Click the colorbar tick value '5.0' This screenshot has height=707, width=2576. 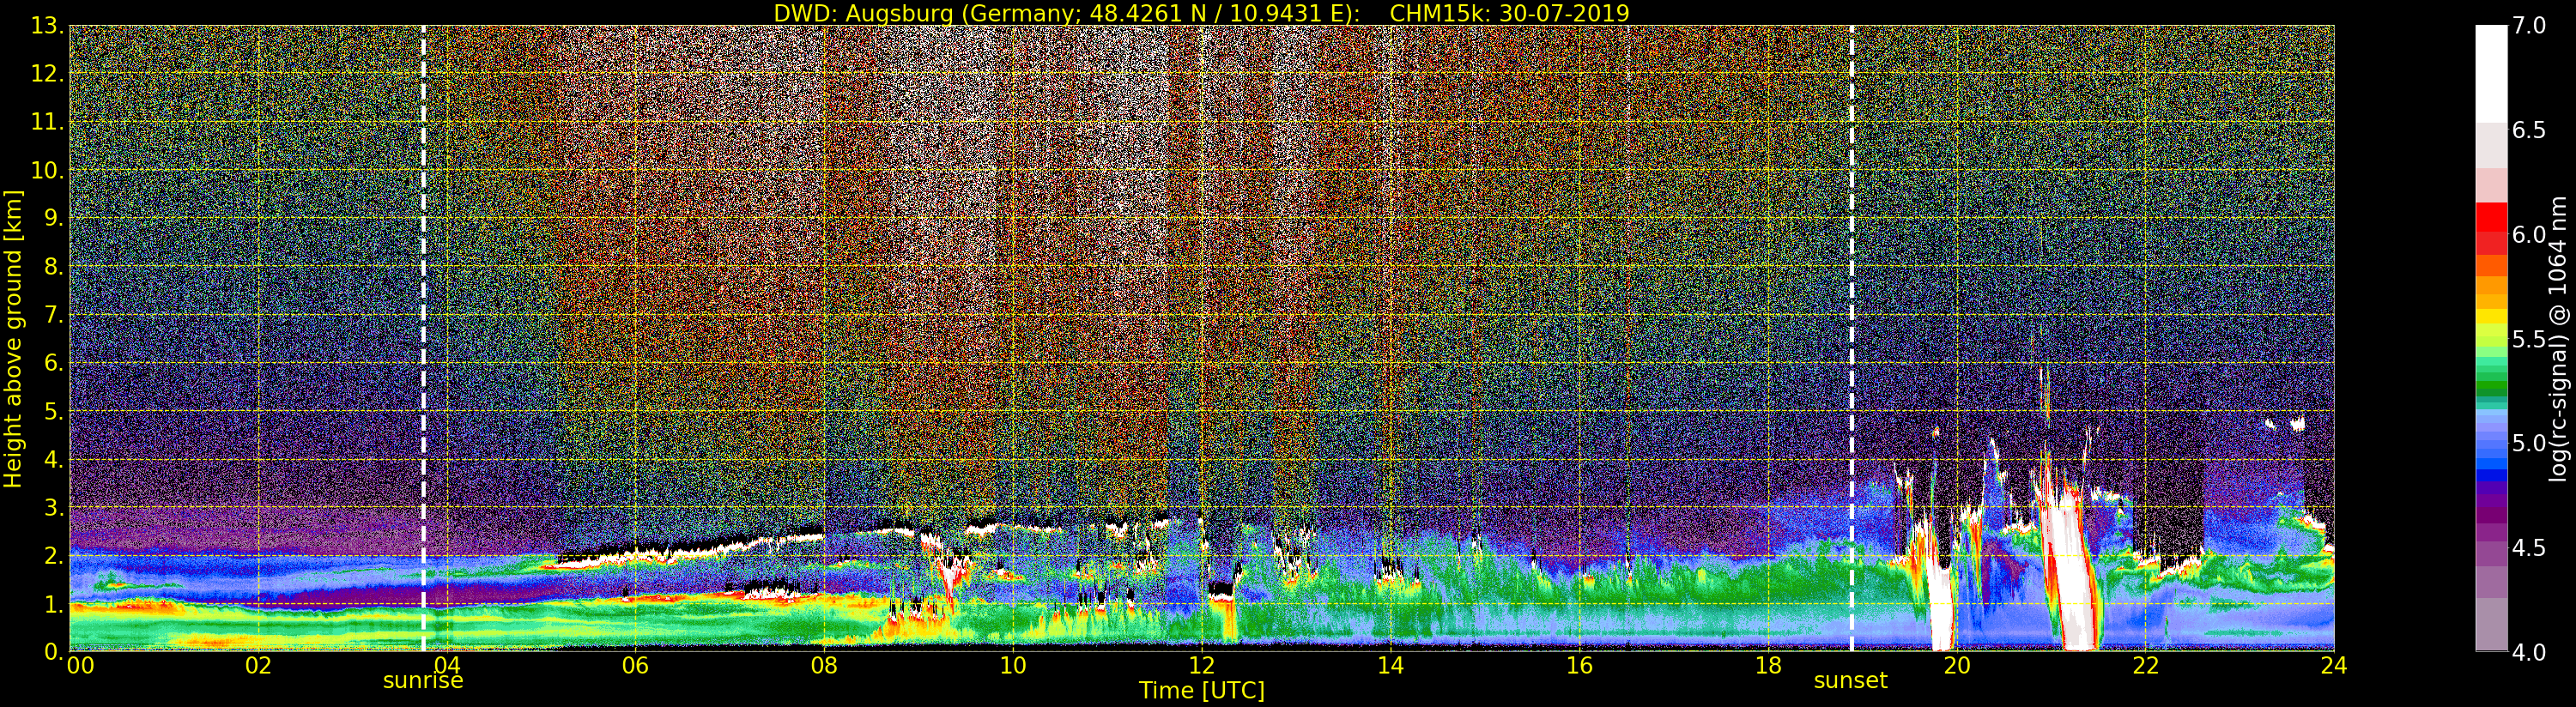tap(2529, 443)
